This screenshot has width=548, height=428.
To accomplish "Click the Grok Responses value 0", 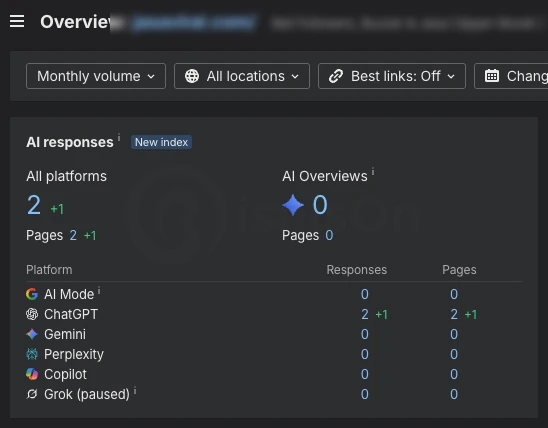I will click(365, 394).
